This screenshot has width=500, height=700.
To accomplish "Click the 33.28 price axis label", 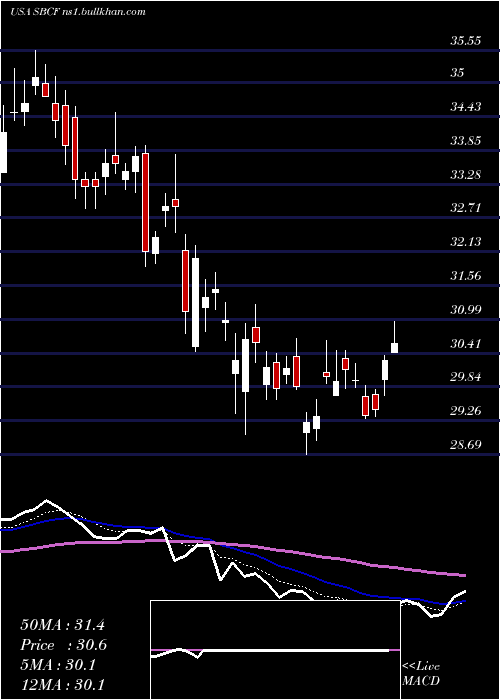I will click(465, 174).
